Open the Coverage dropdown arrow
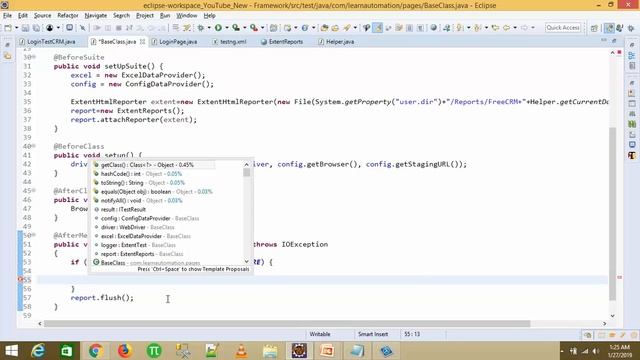640x360 pixels. tap(244, 28)
